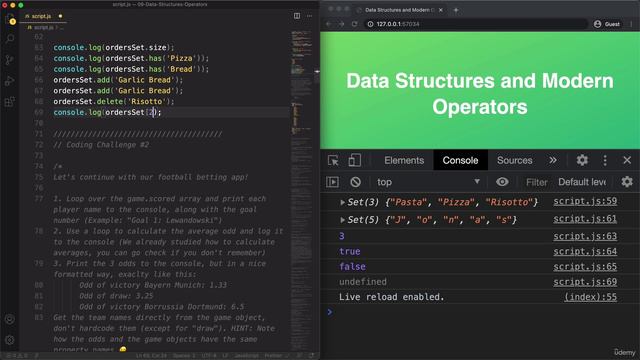Open the Search view in VS Code sidebar
The width and height of the screenshot is (640, 360).
click(x=10, y=39)
